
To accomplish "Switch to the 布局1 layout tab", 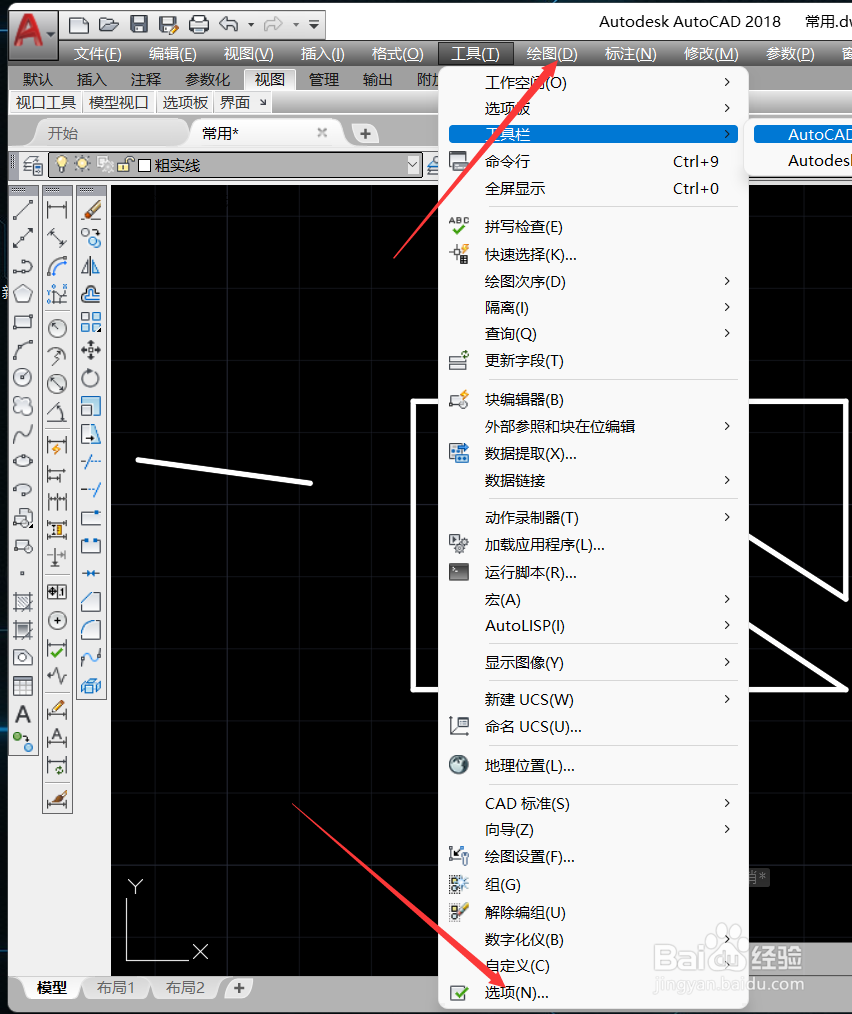I will [x=115, y=987].
